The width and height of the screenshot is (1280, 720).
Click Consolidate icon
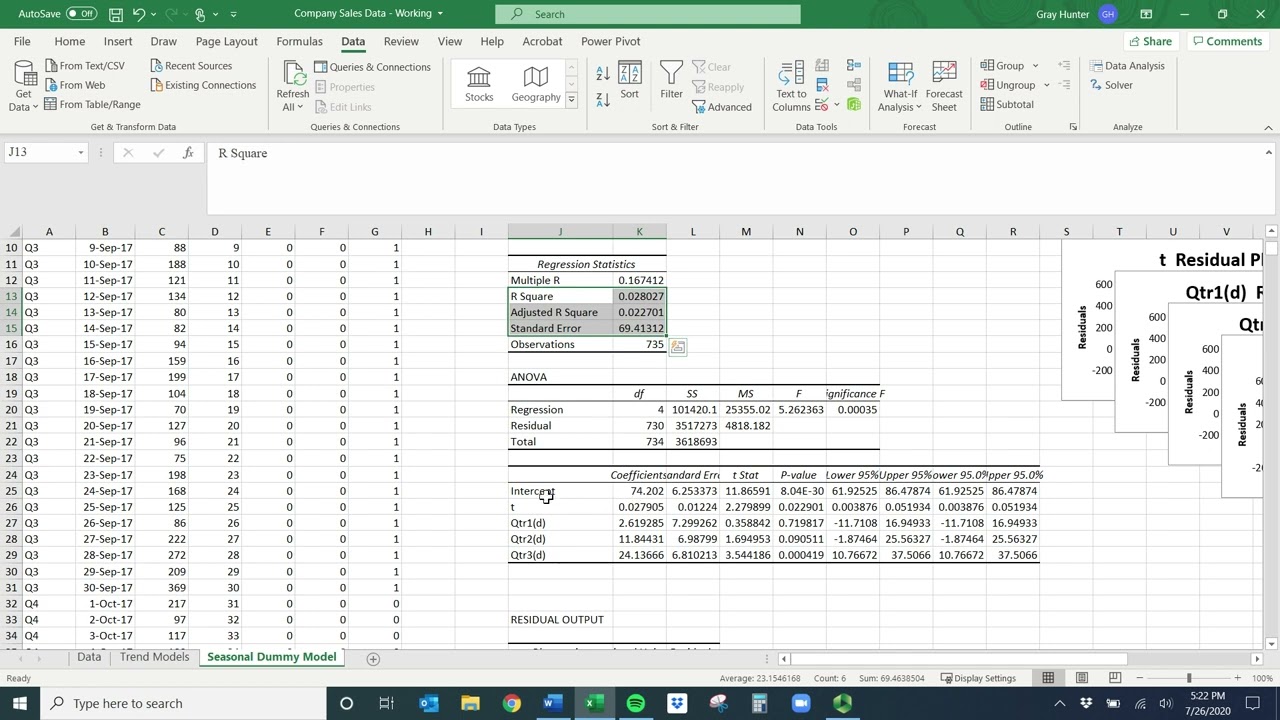853,66
